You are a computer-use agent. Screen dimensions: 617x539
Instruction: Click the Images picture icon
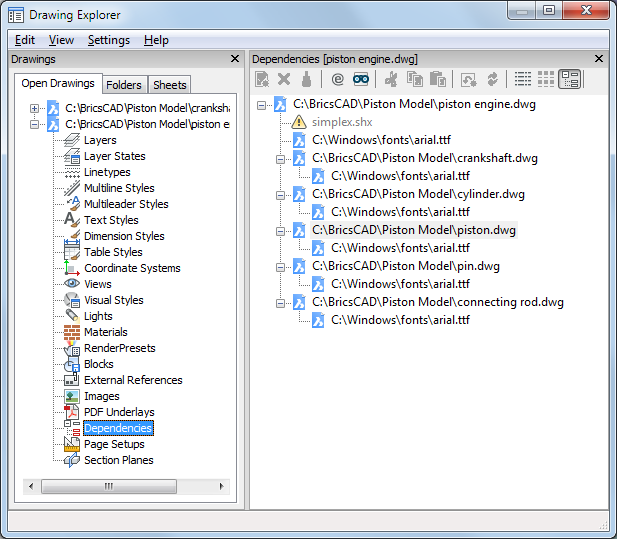(72, 396)
